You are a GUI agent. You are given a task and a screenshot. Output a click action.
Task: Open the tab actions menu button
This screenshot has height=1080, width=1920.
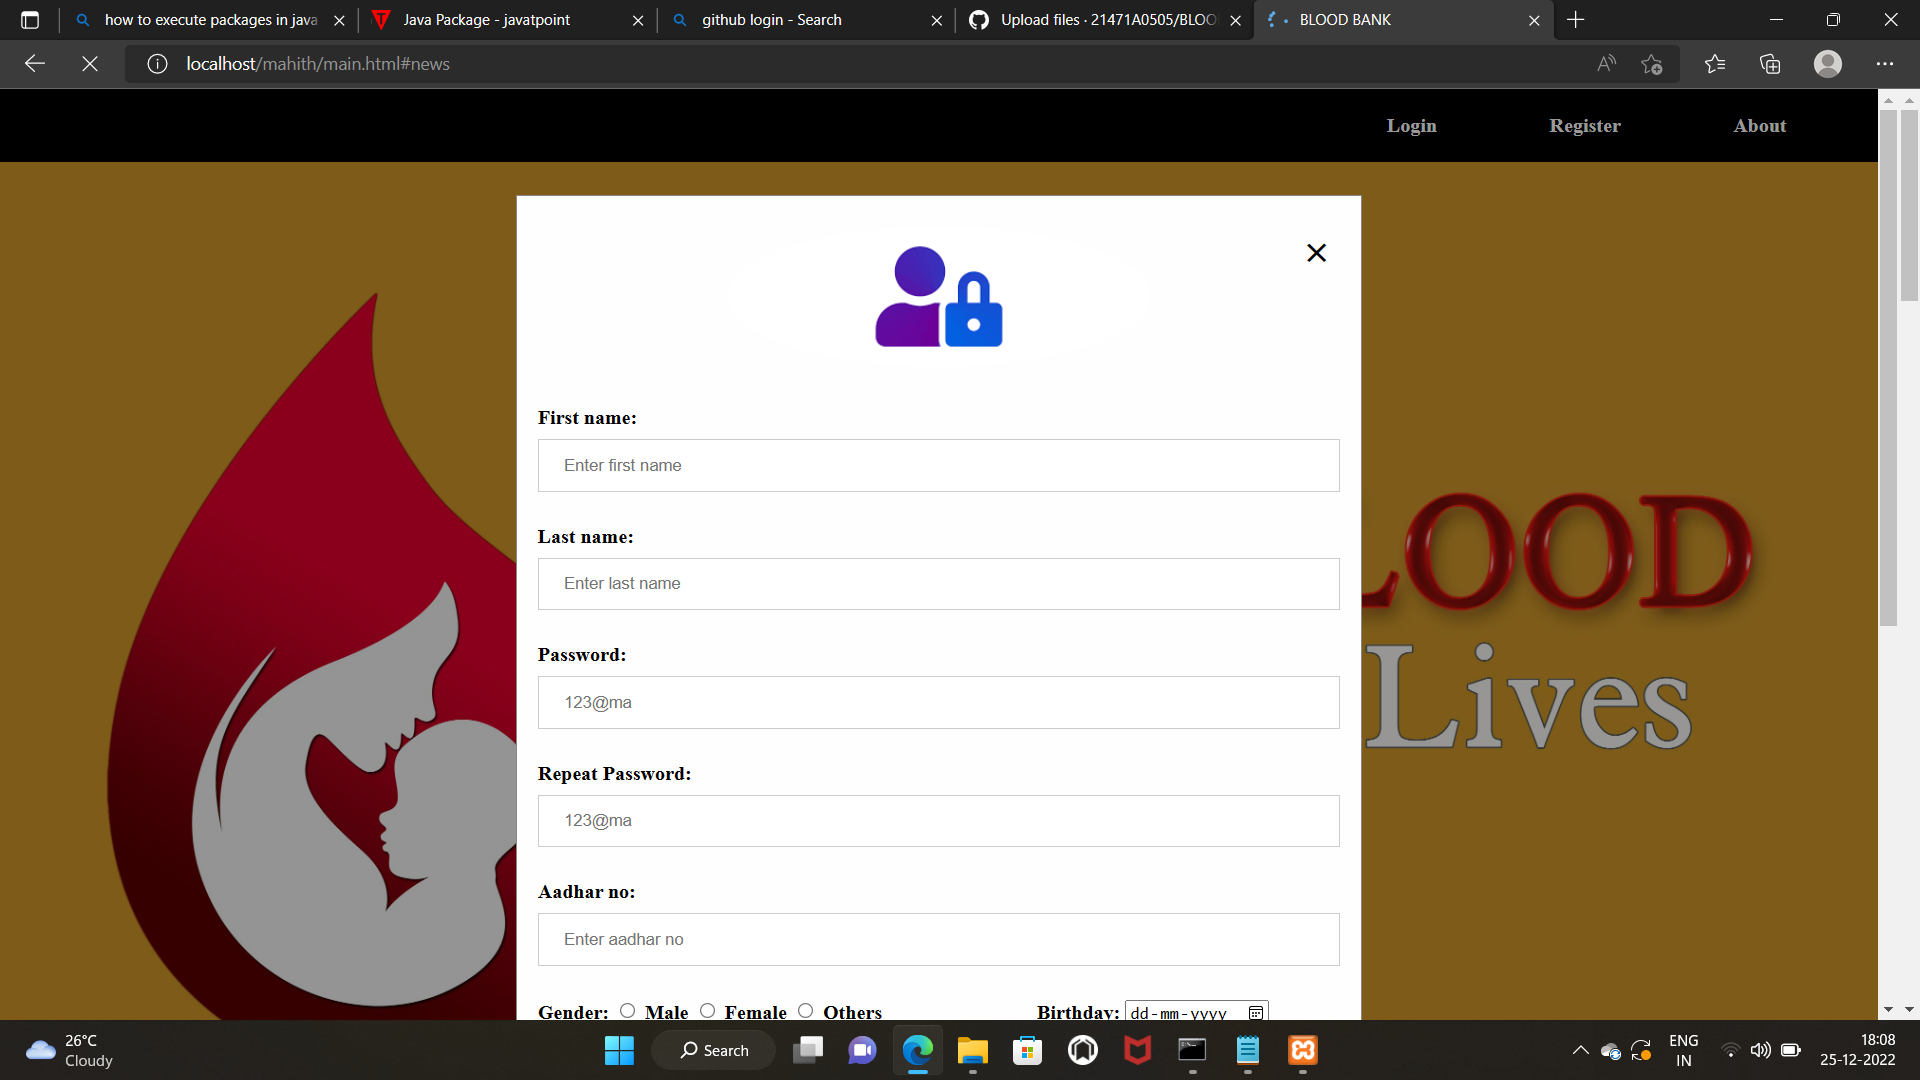[x=30, y=20]
